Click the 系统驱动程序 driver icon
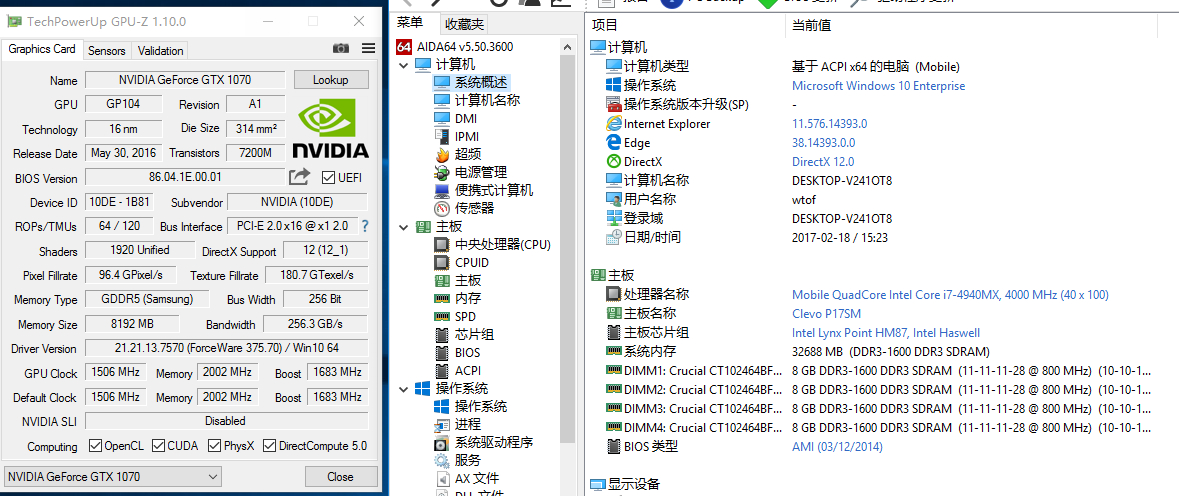Screen dimensions: 1179x496 (441, 443)
